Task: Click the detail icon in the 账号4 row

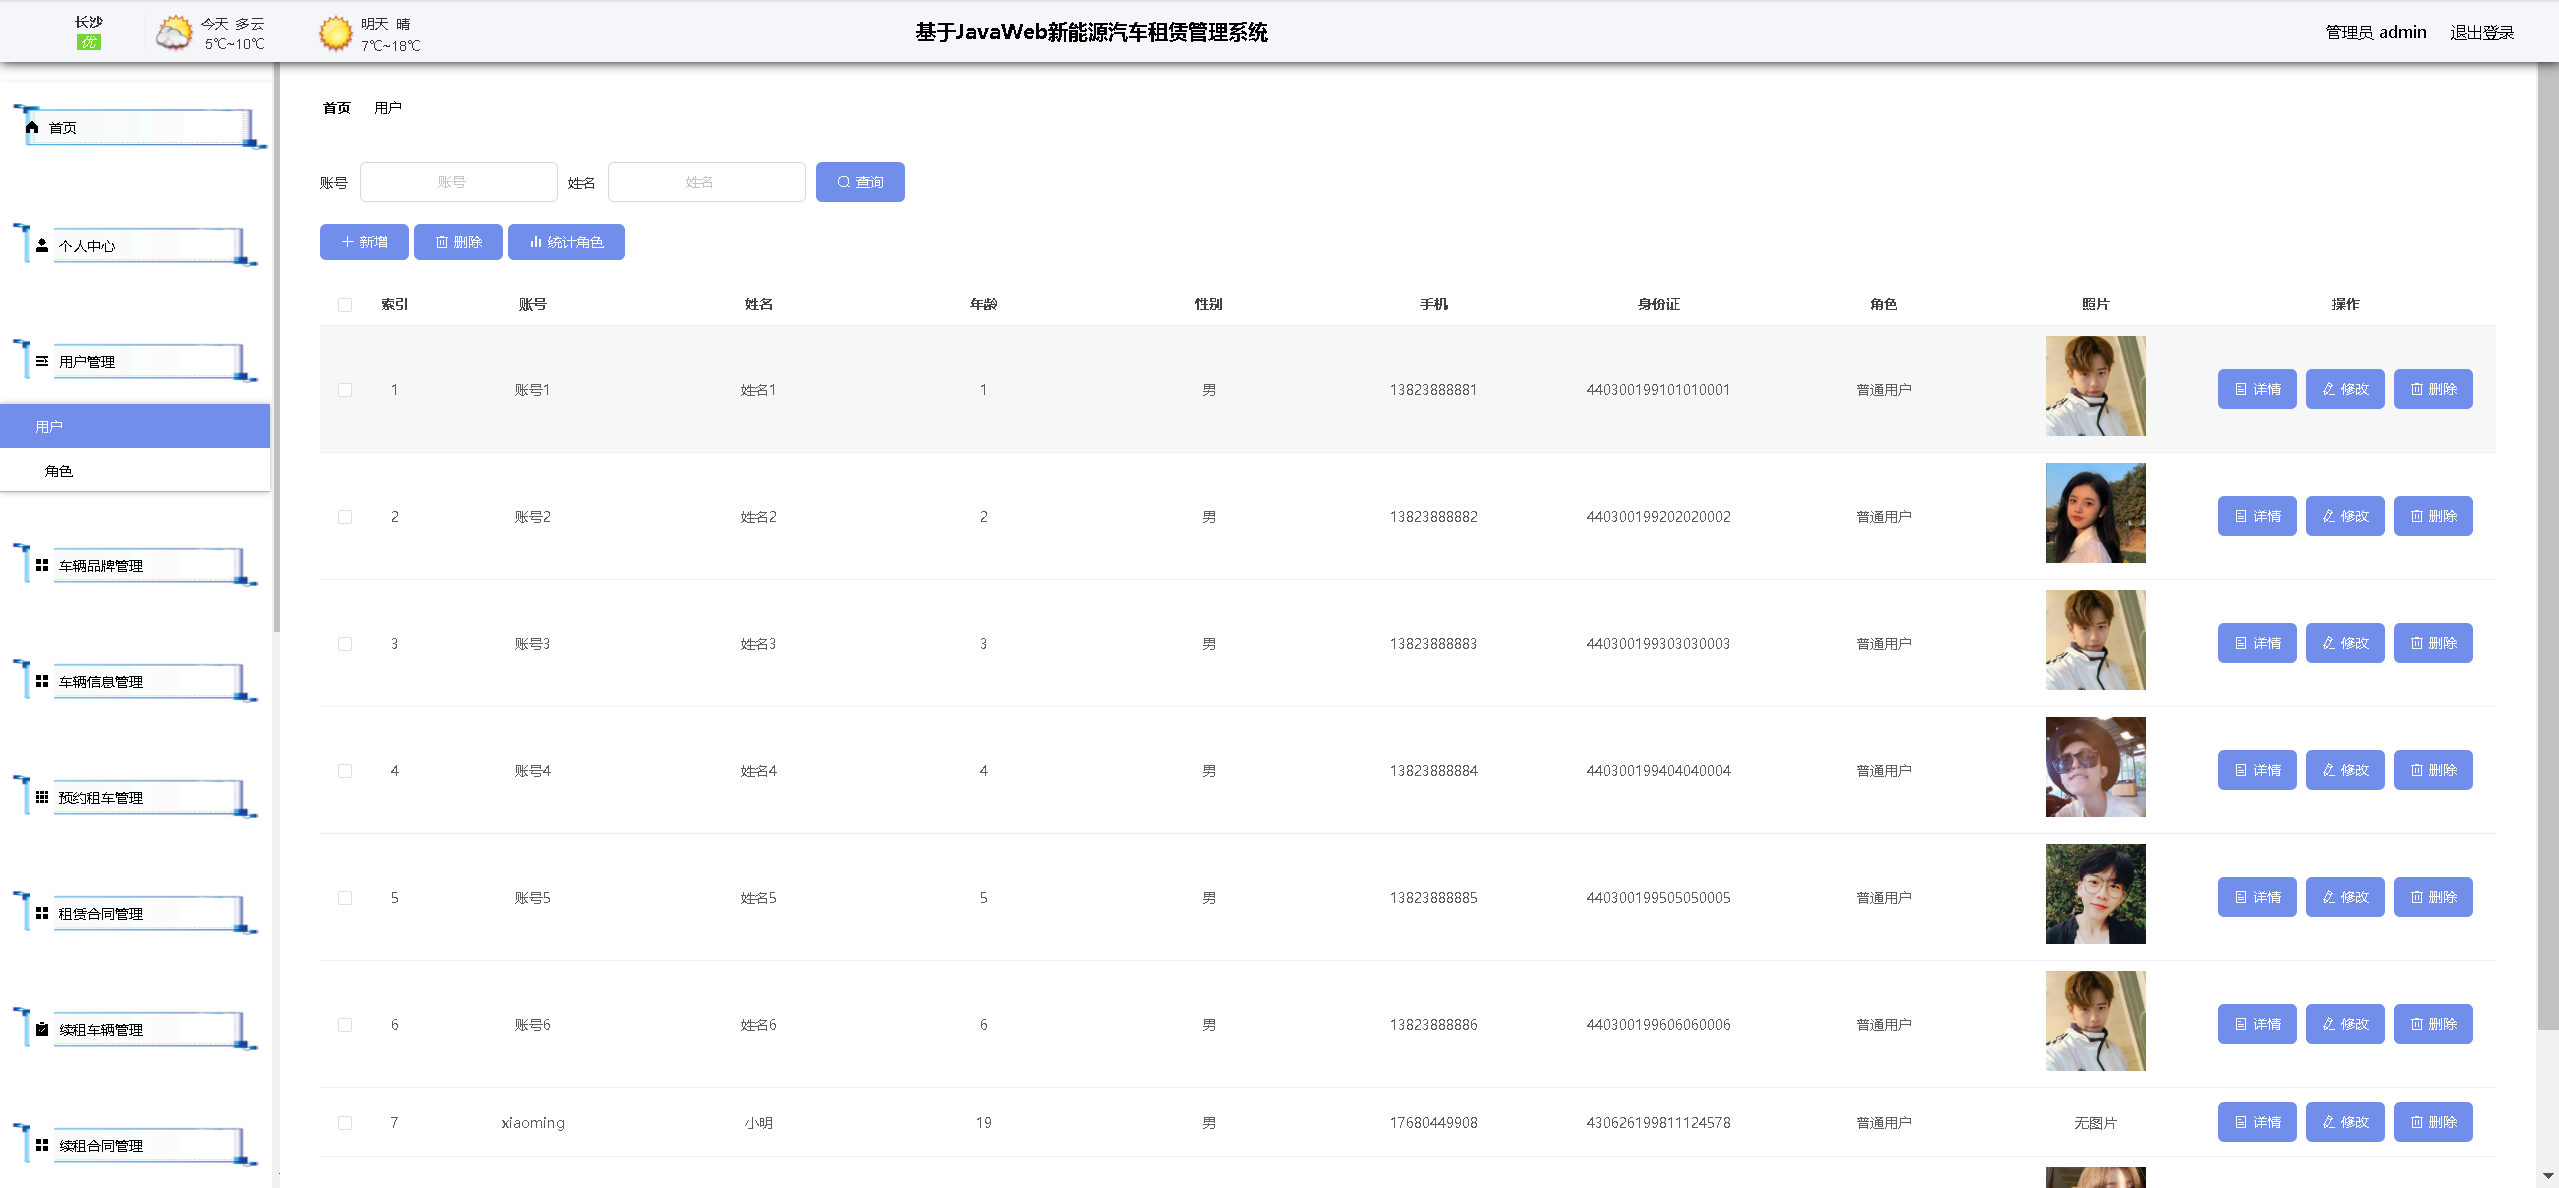Action: pyautogui.click(x=2241, y=770)
